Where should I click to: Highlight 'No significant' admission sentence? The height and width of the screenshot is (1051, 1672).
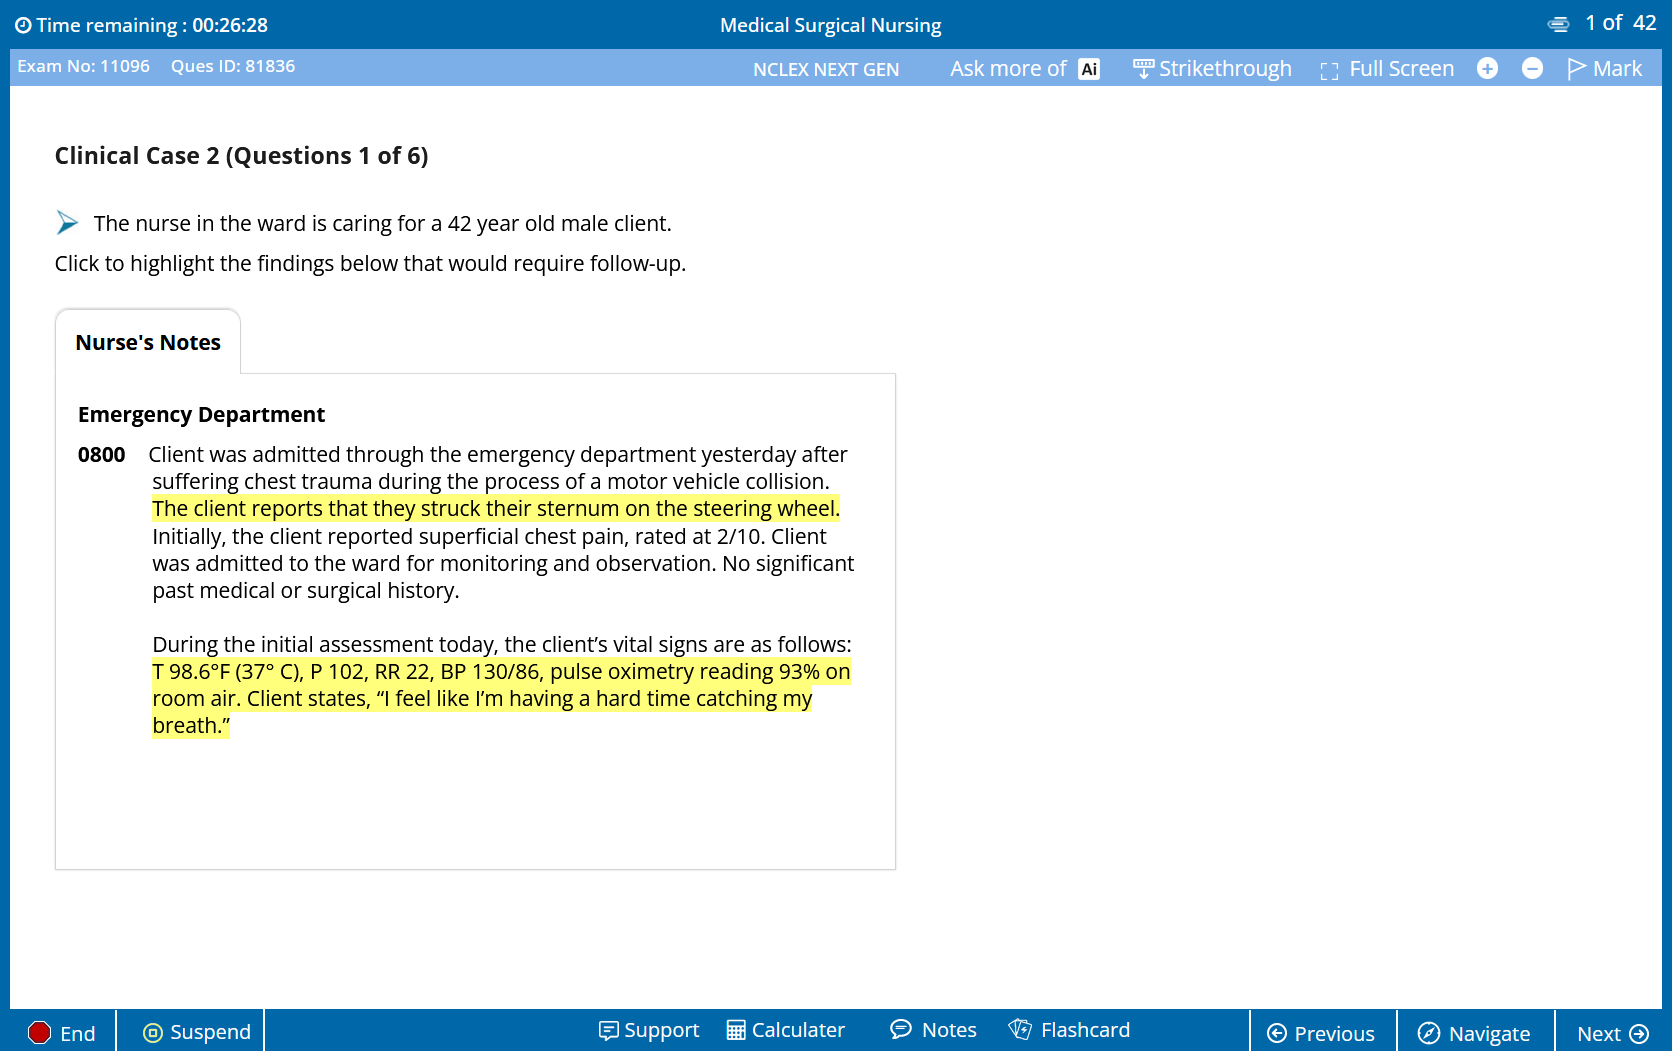(x=788, y=564)
